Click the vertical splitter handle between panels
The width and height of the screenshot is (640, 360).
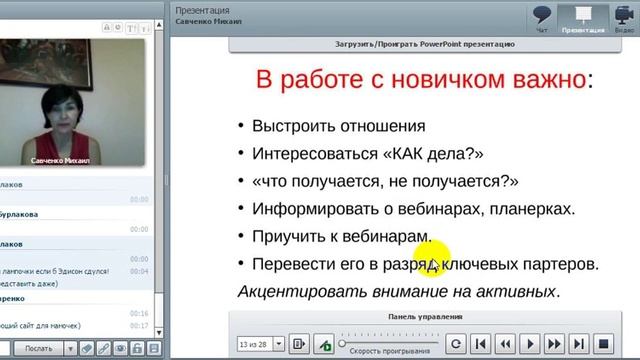[166, 180]
